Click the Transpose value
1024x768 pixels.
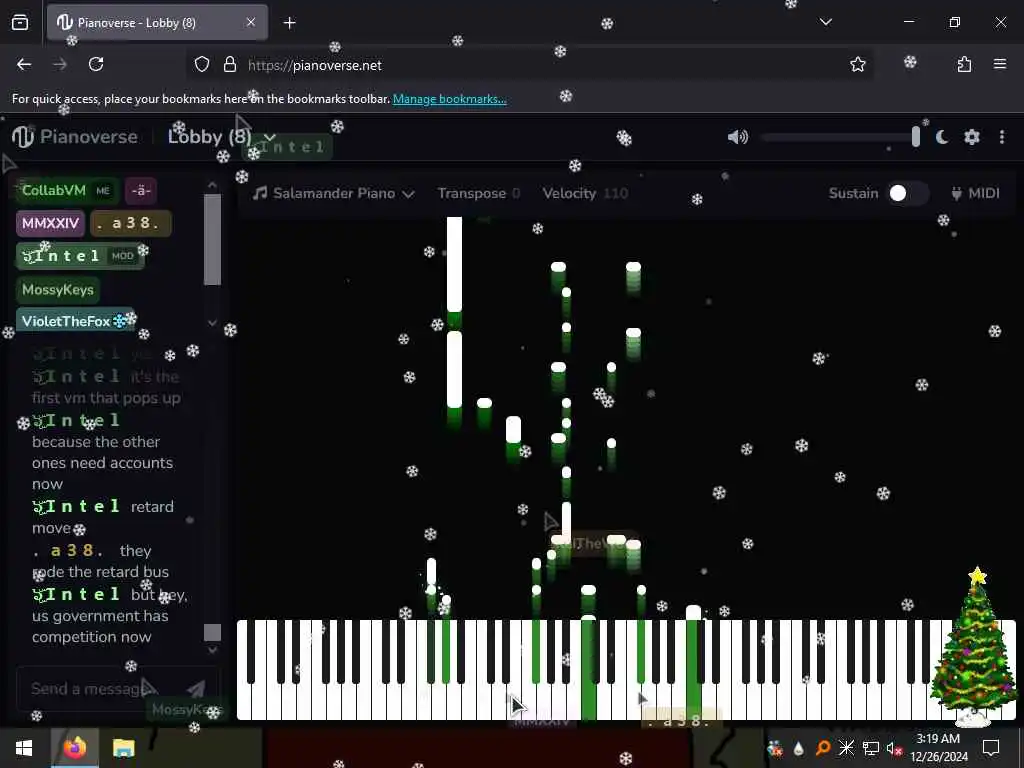point(516,193)
